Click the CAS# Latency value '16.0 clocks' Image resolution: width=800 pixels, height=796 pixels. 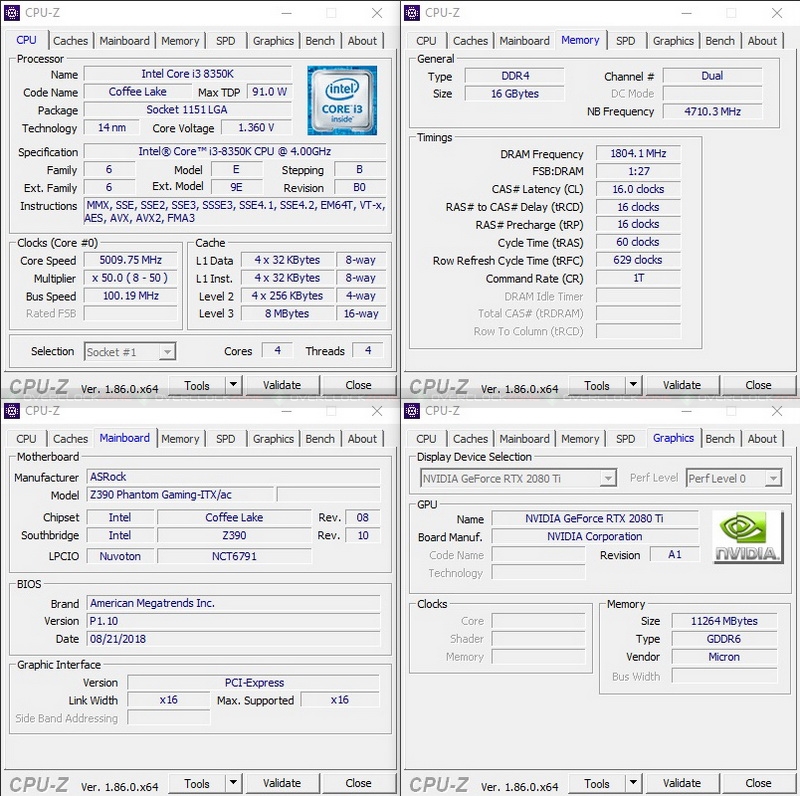[x=638, y=189]
